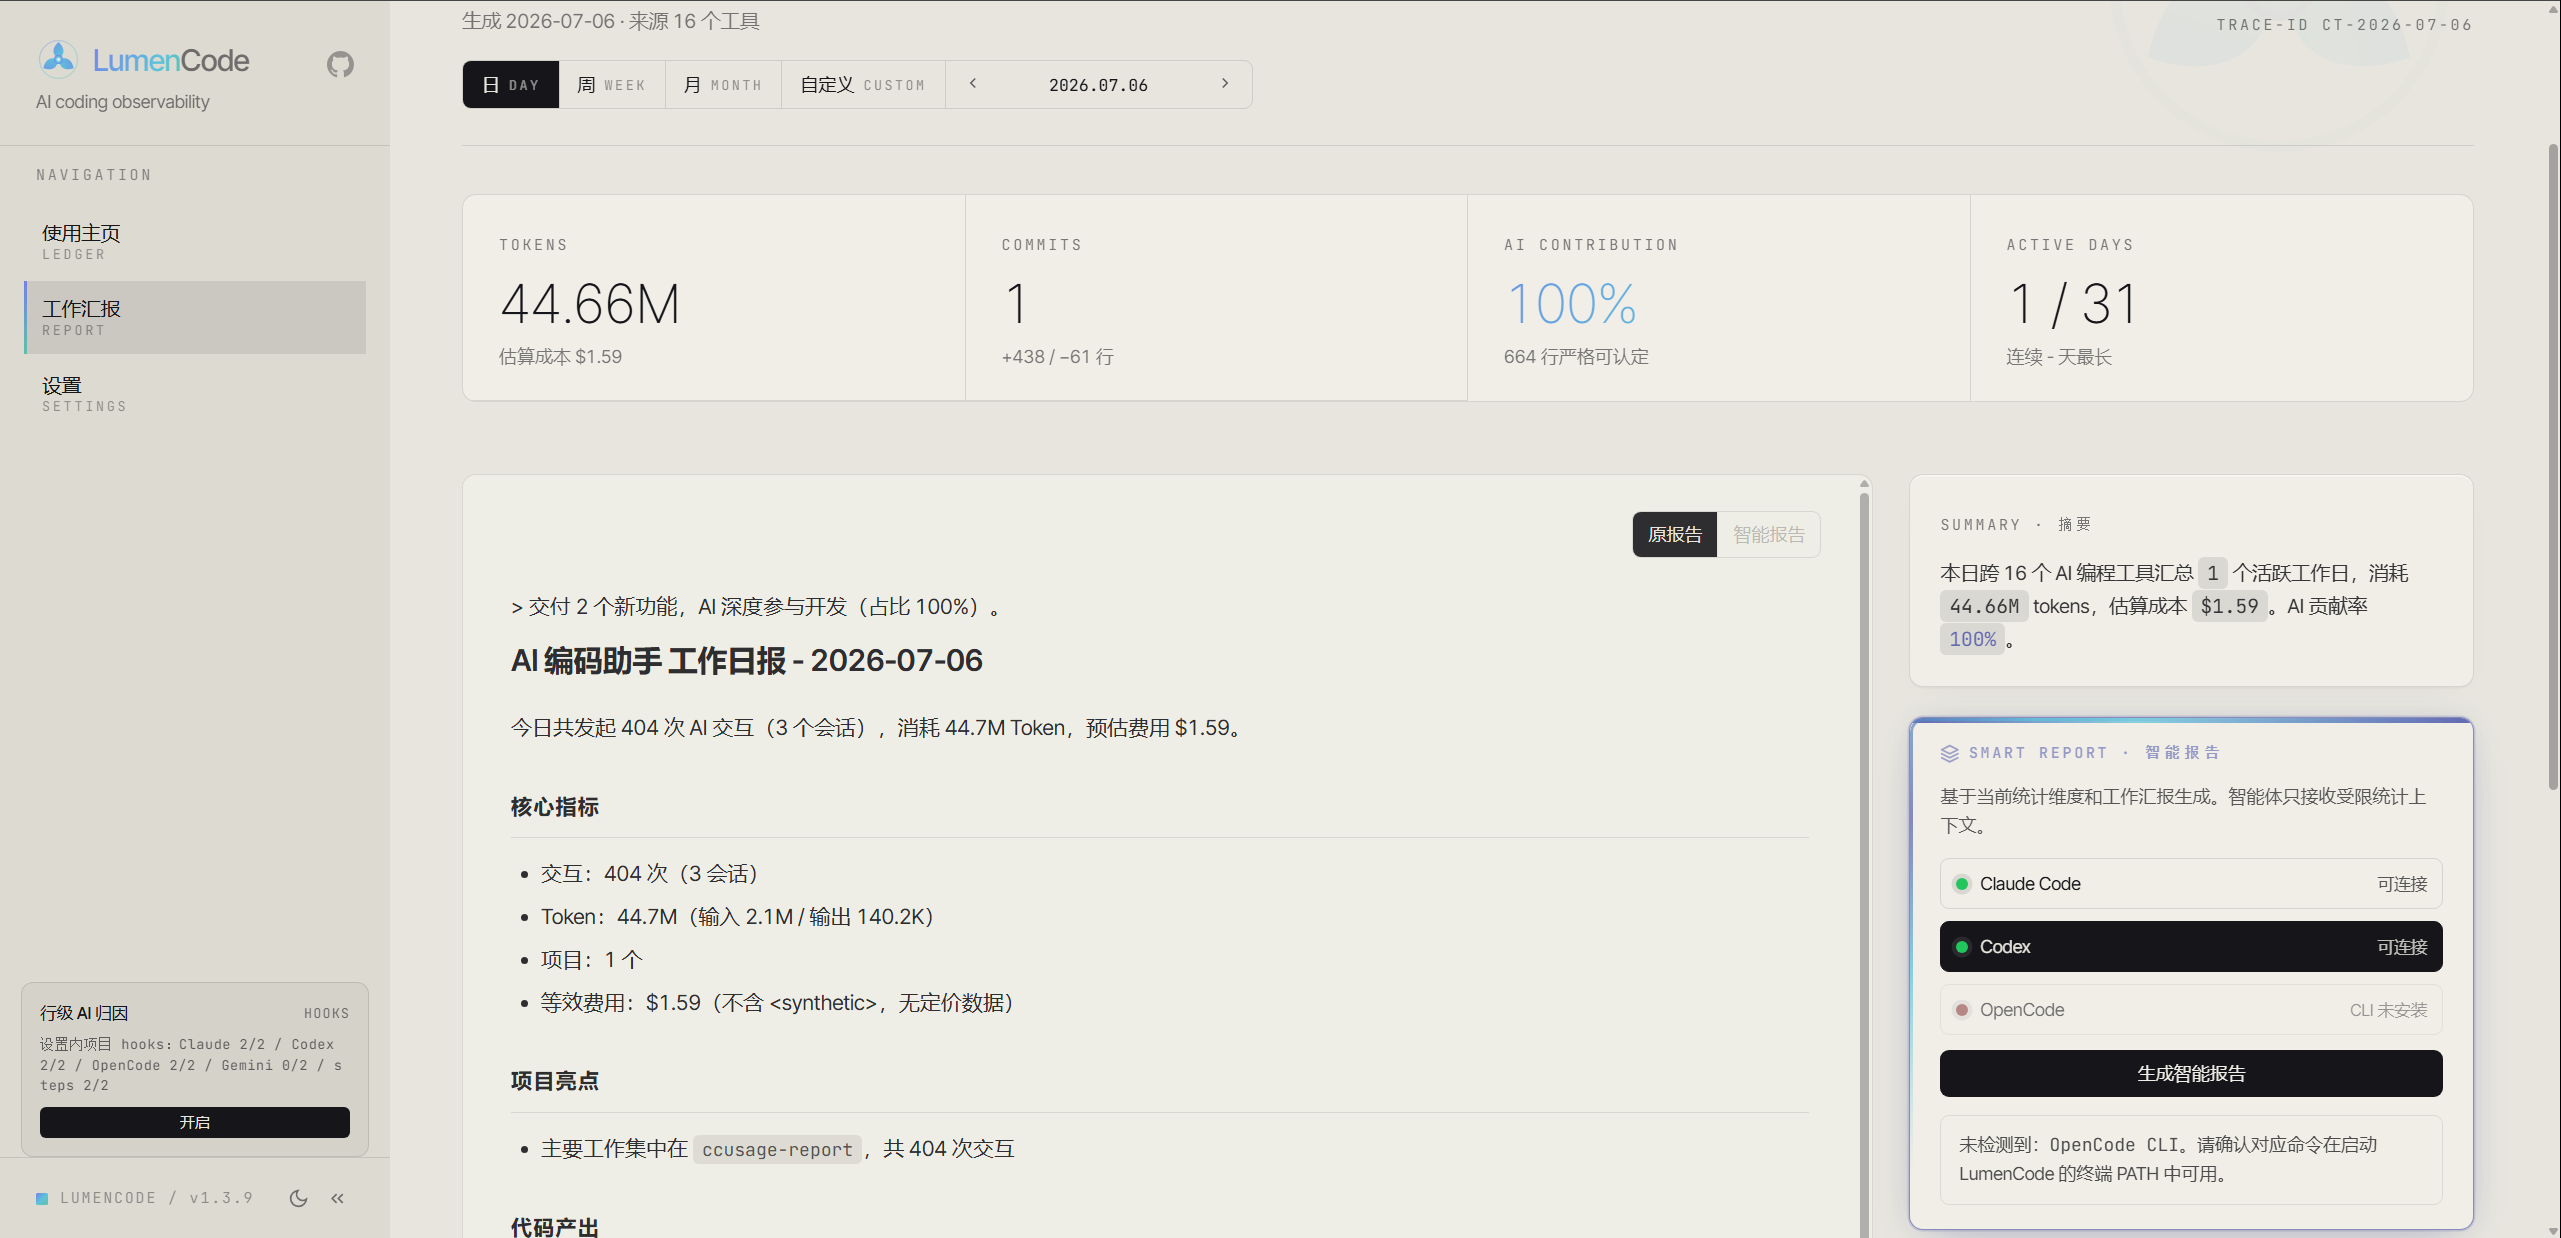Click the ACTIVE DAYS 1 / 31 value
The height and width of the screenshot is (1238, 2561).
tap(2073, 304)
